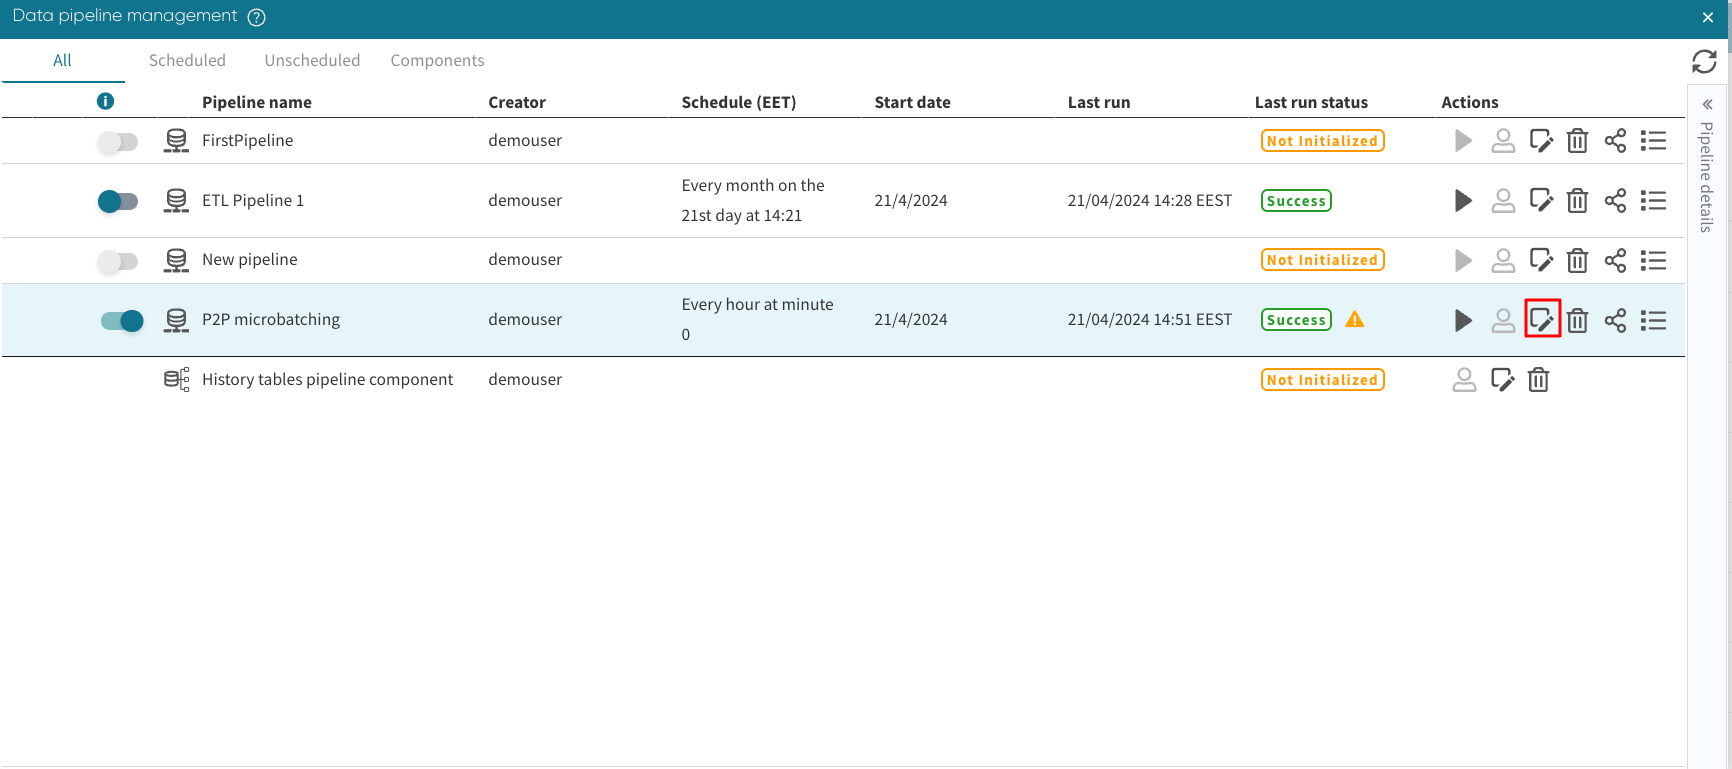Image resolution: width=1732 pixels, height=769 pixels.
Task: Delete History tables pipeline component
Action: coord(1538,380)
